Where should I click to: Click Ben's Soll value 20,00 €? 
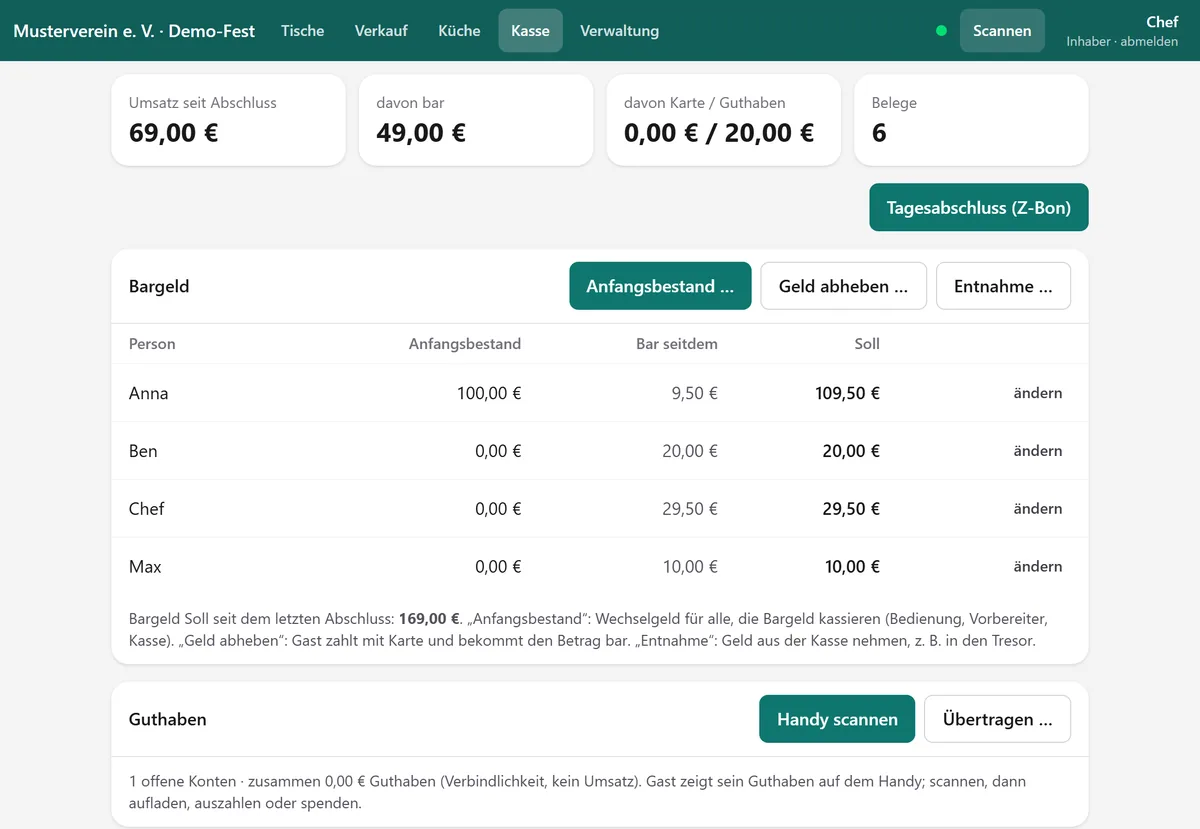click(x=851, y=451)
